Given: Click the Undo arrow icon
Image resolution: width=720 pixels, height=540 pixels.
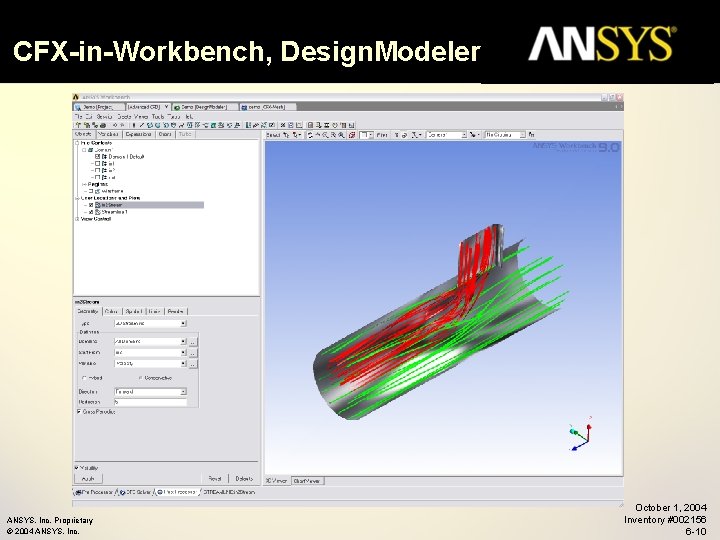Looking at the screenshot, I should click(115, 125).
